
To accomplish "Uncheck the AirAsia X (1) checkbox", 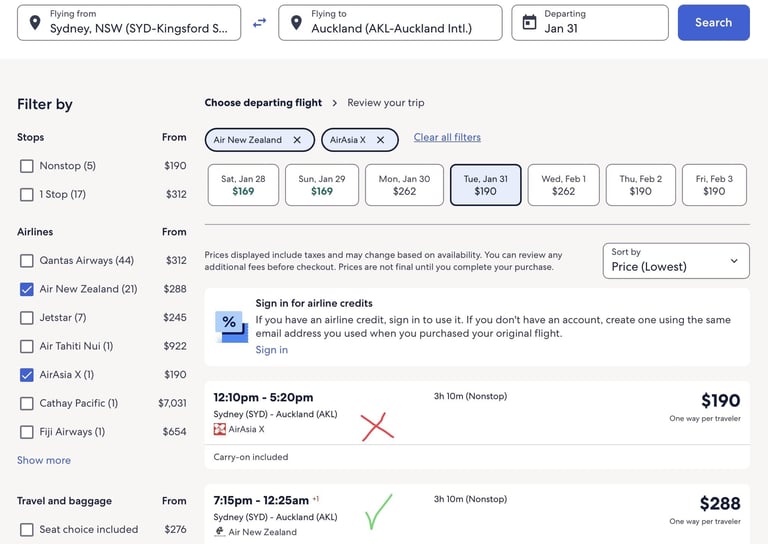I will pyautogui.click(x=26, y=375).
